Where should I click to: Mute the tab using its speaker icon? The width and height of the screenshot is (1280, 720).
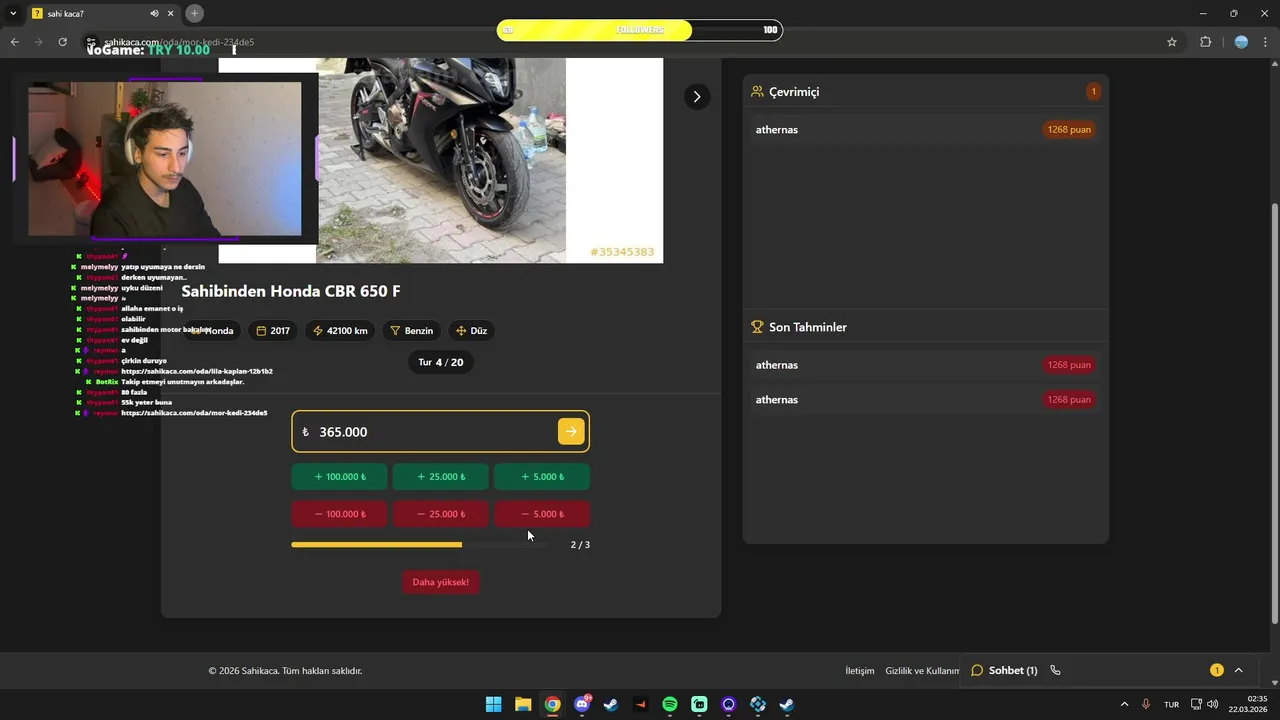[x=154, y=14]
